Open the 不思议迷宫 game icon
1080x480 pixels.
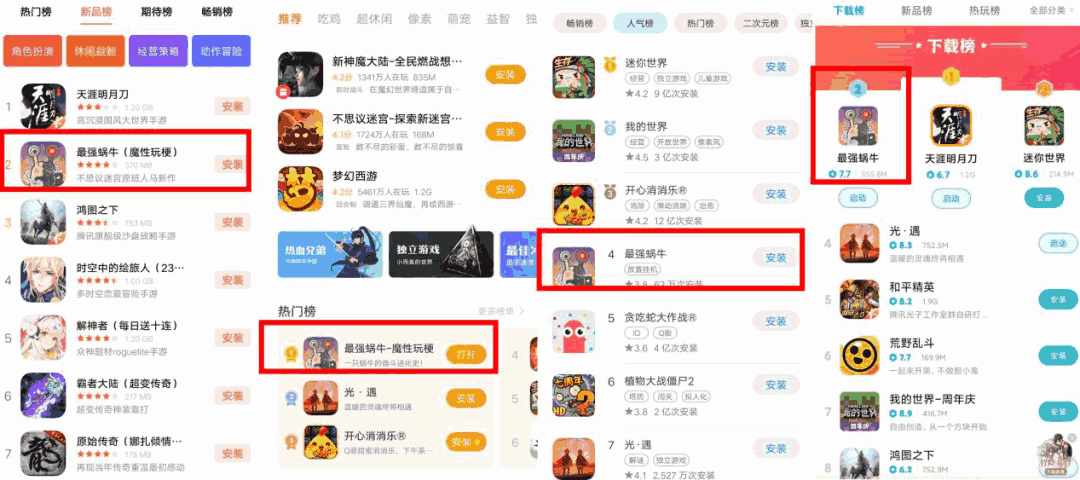click(300, 132)
